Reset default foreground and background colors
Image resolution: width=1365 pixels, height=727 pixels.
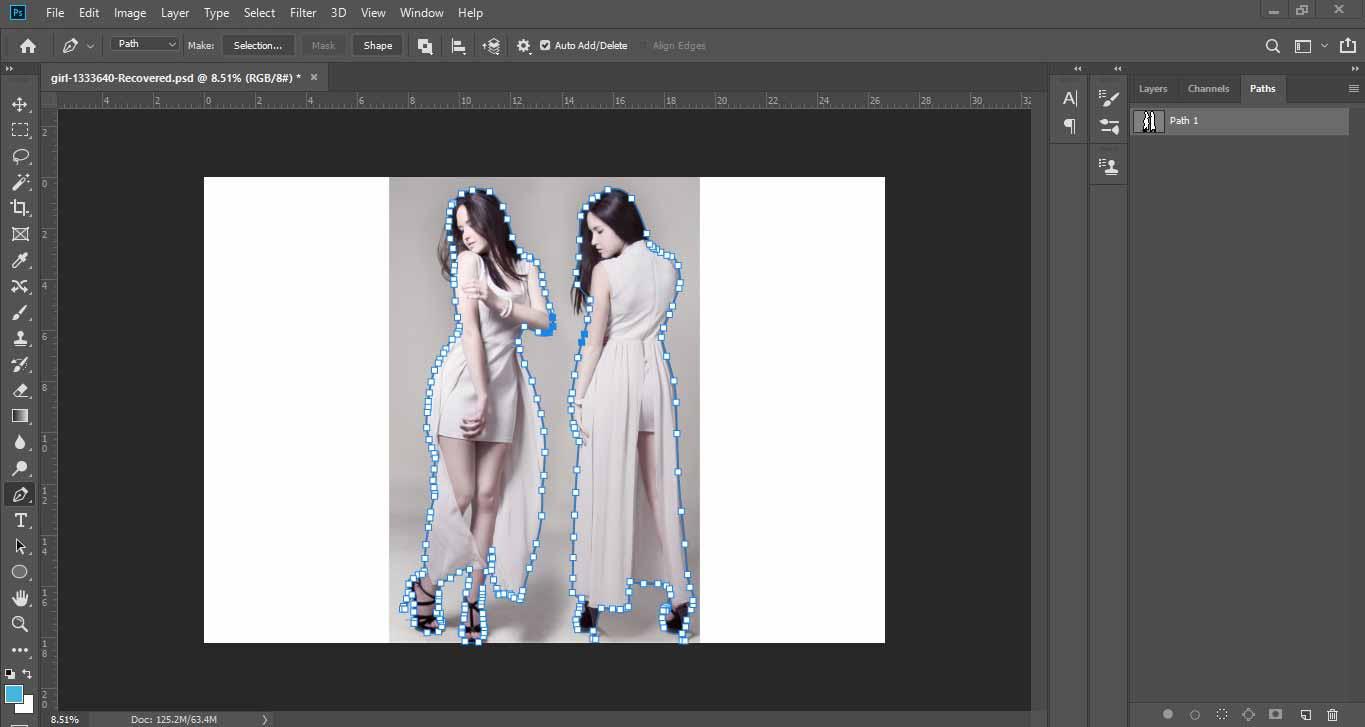9,675
